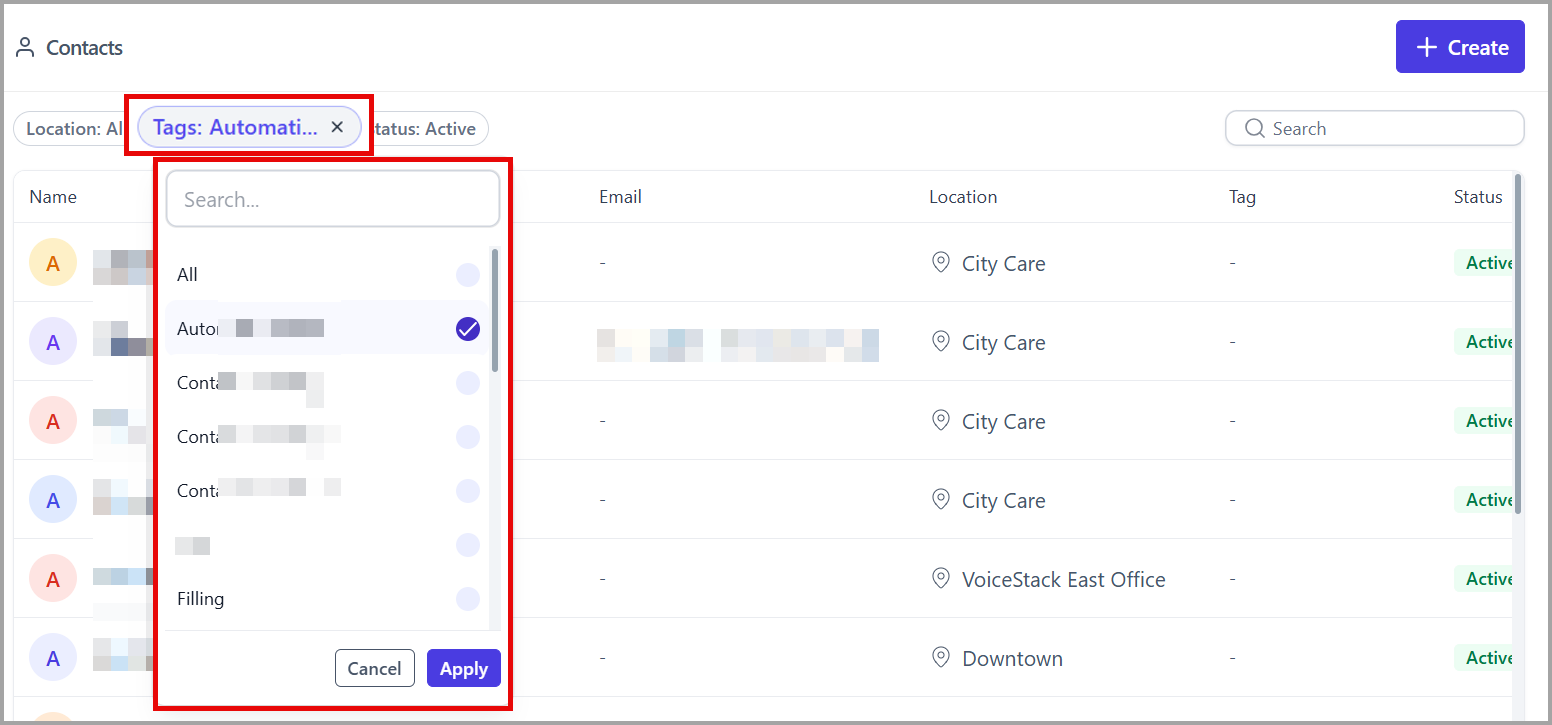Click the Cancel button
The width and height of the screenshot is (1552, 725).
pos(375,669)
